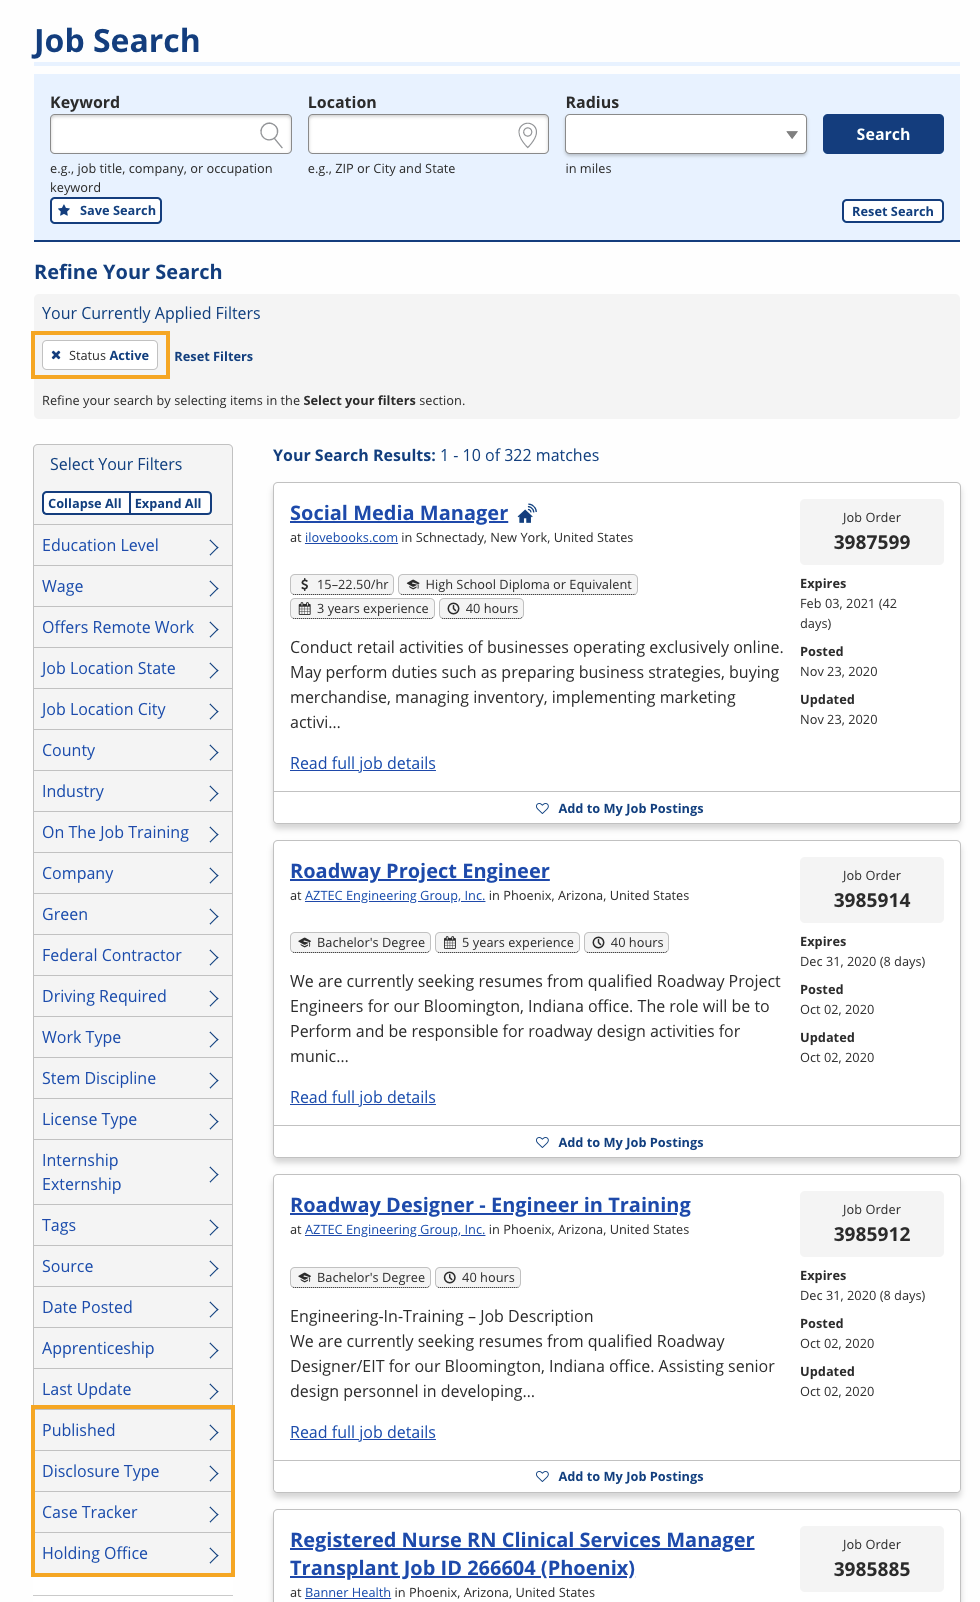Screen dimensions: 980x1602
Task: Add Social Media Manager to My Job Postings
Action: [x=620, y=808]
